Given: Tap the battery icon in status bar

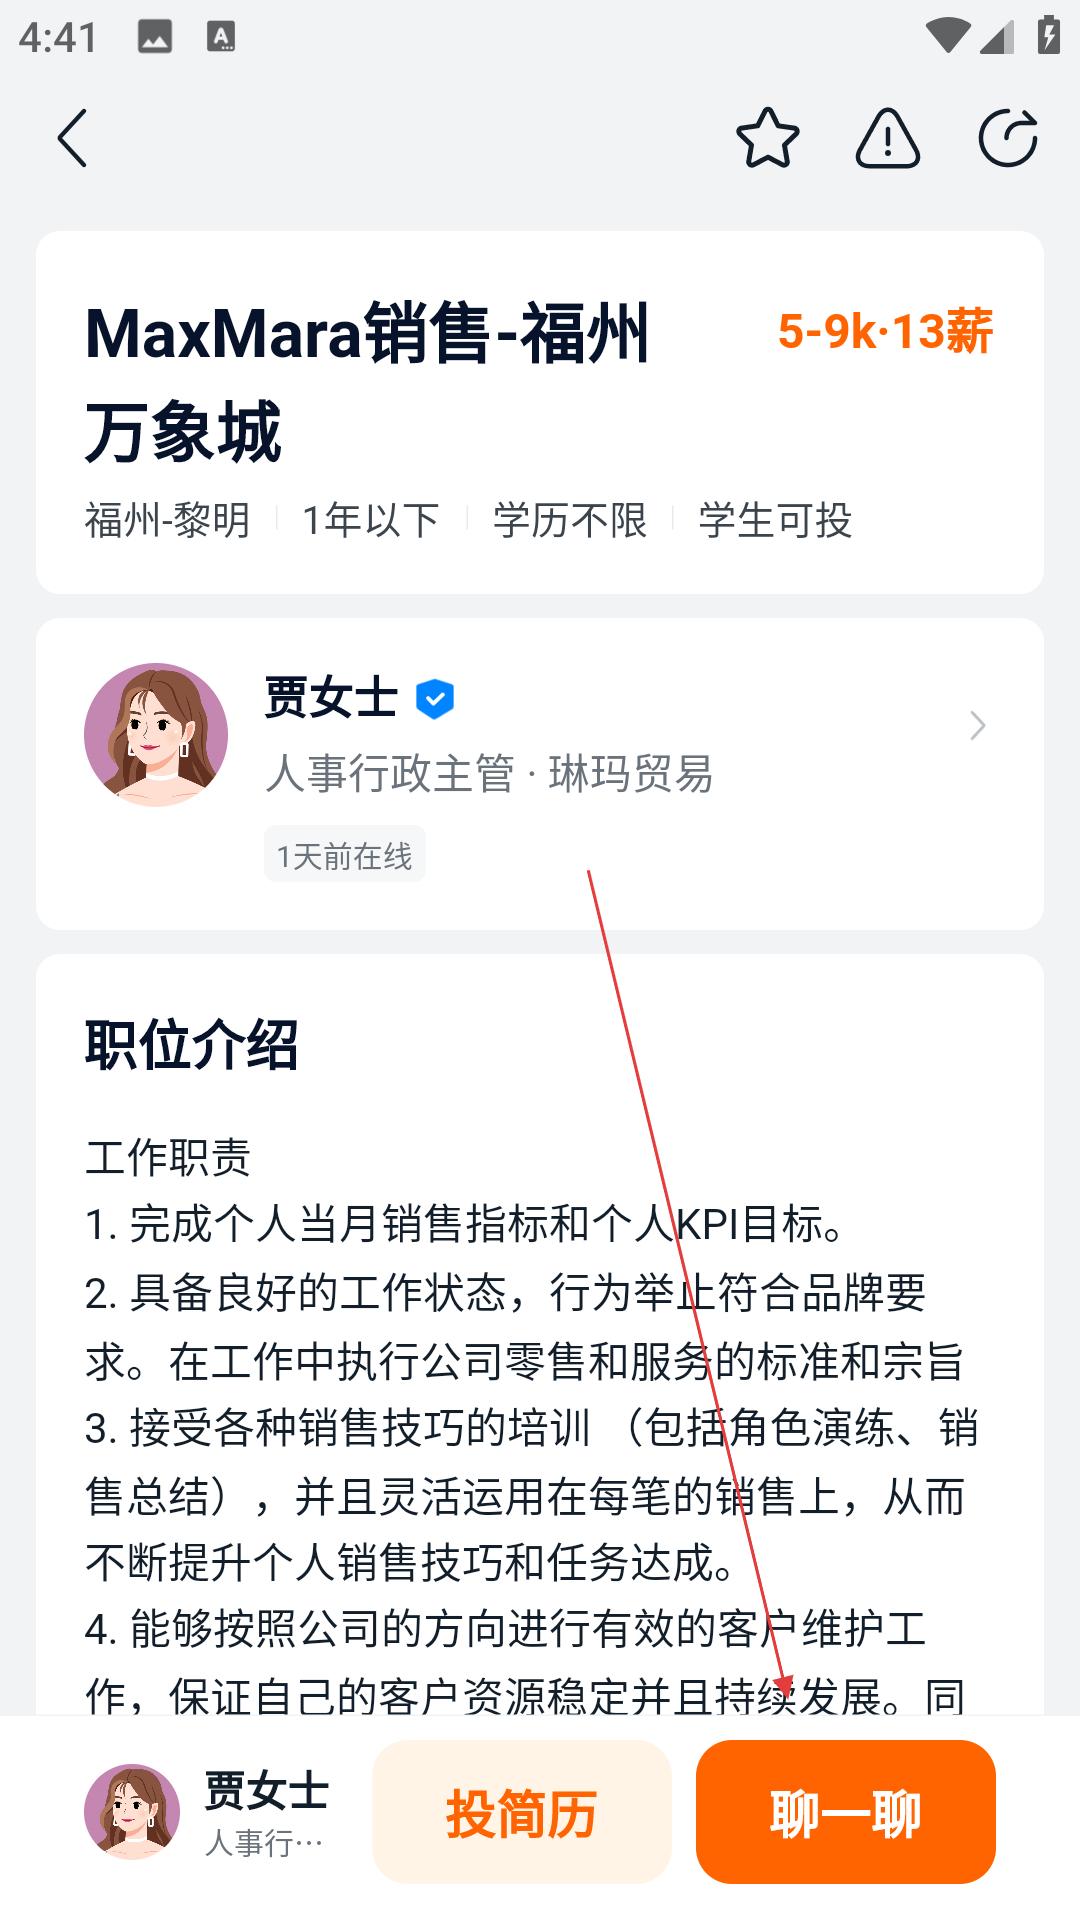Looking at the screenshot, I should 1048,37.
